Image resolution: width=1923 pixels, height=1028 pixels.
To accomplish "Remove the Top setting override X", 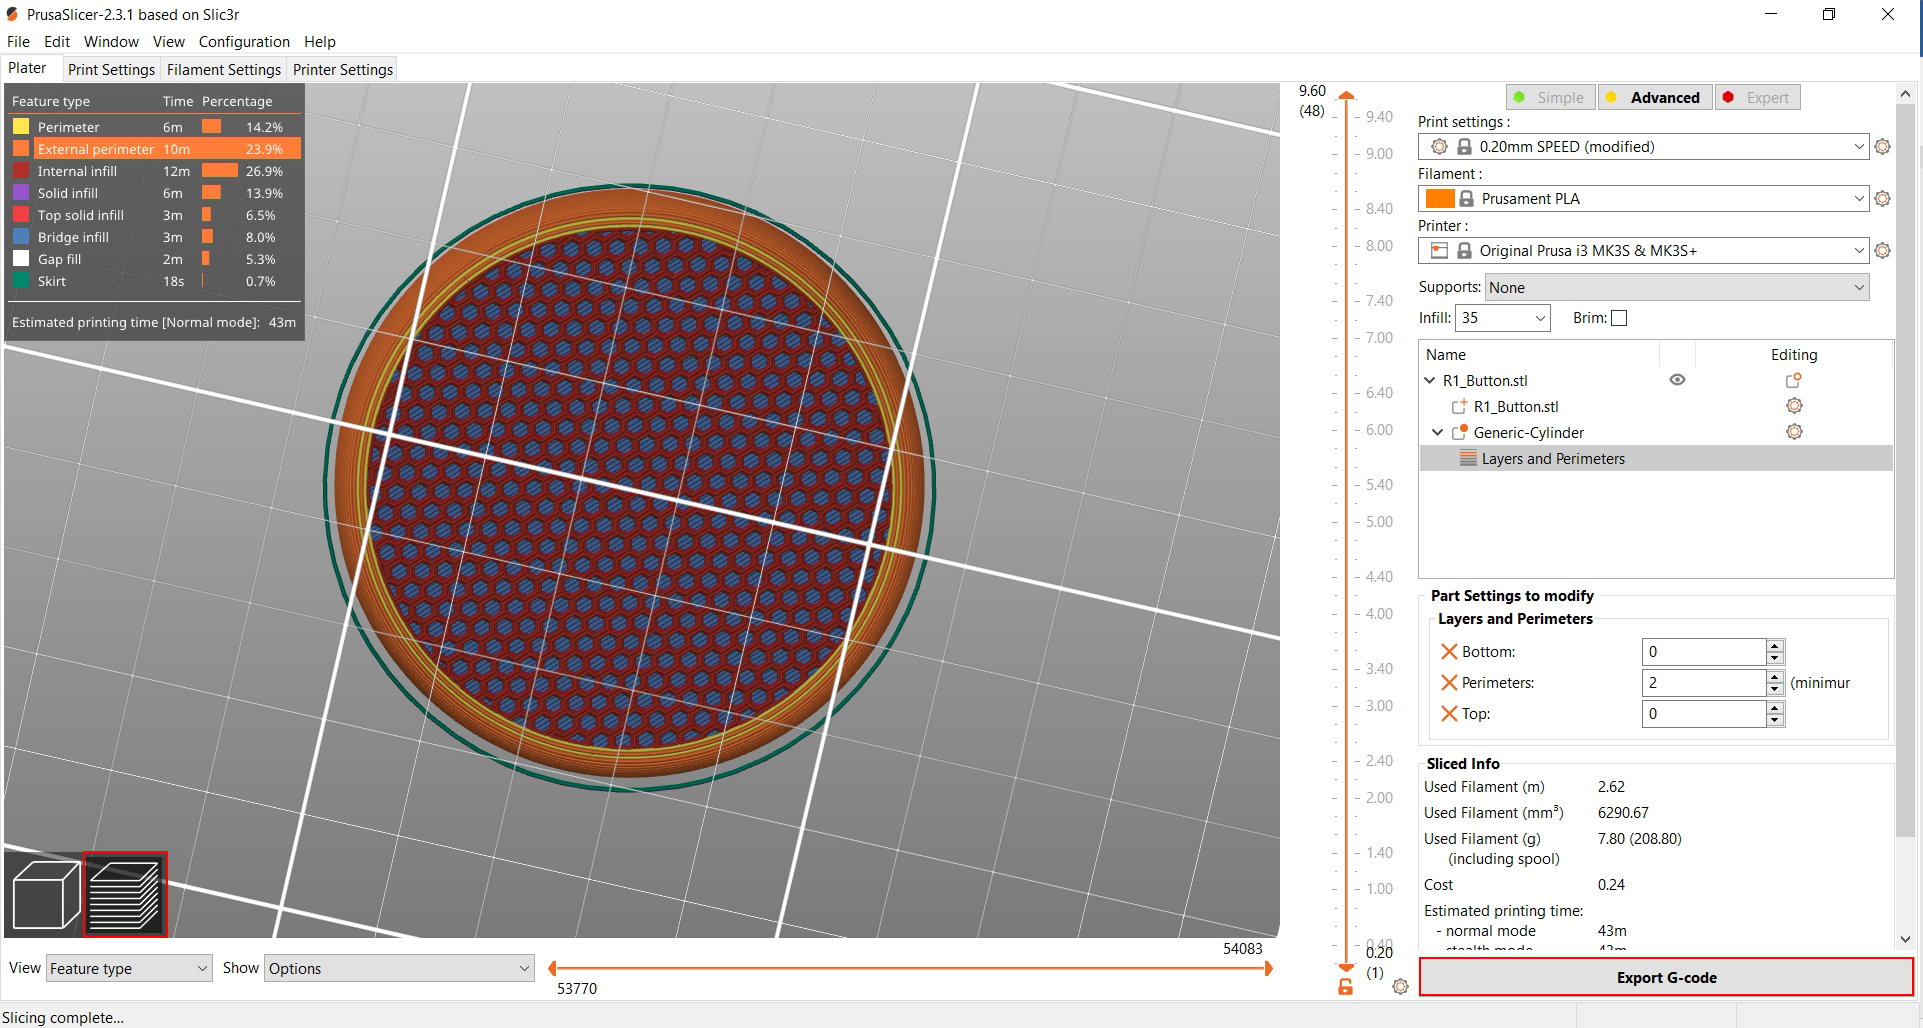I will pos(1449,714).
